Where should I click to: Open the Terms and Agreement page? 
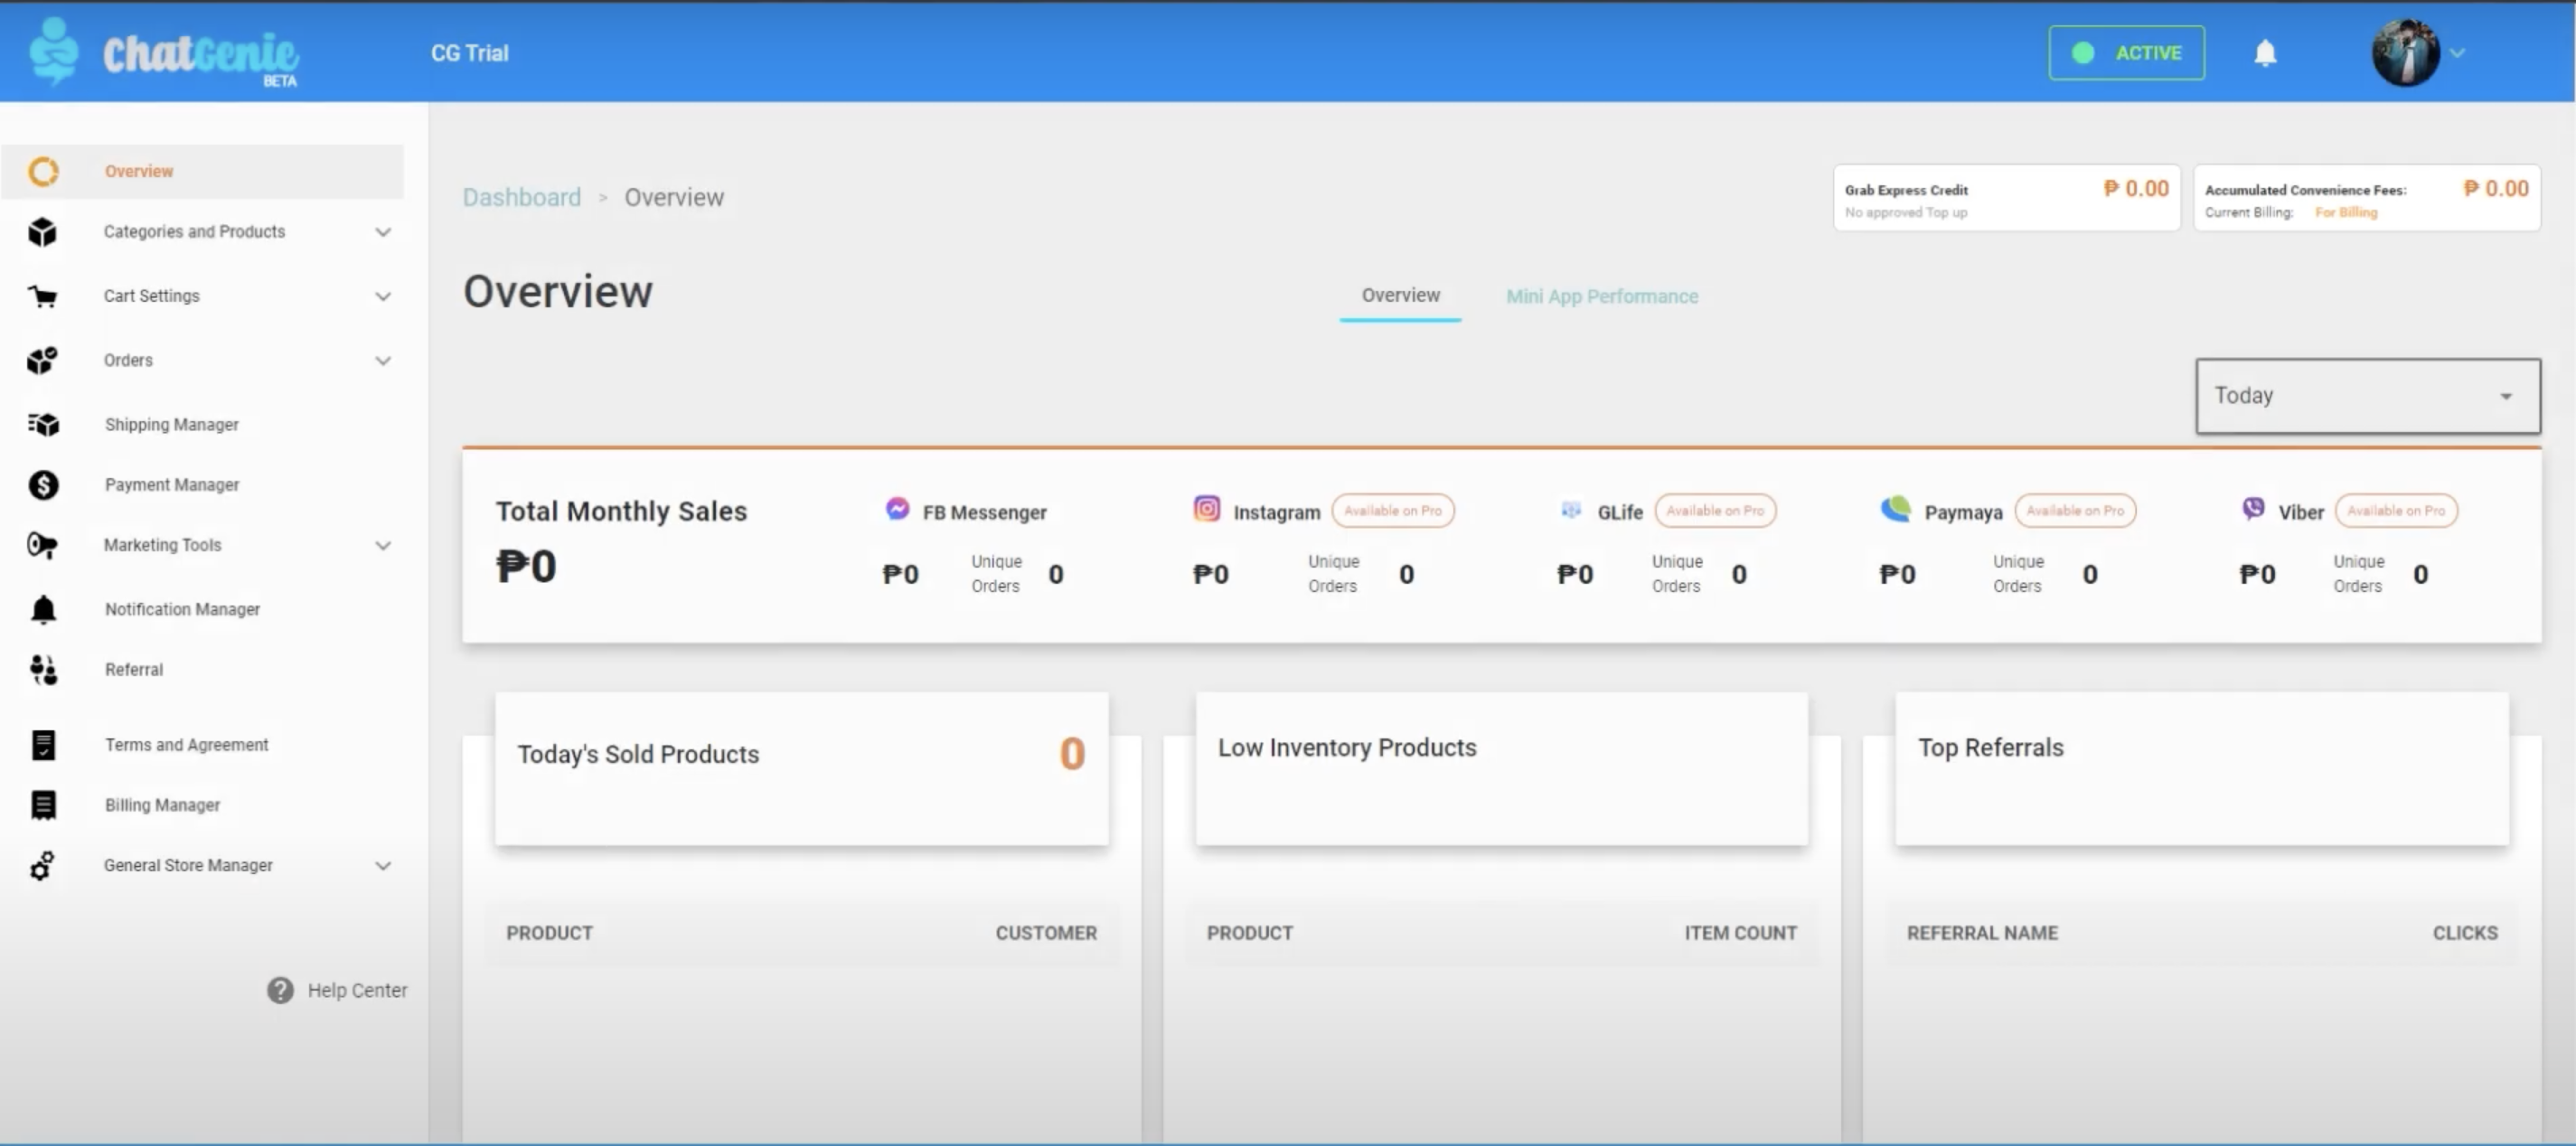click(186, 745)
